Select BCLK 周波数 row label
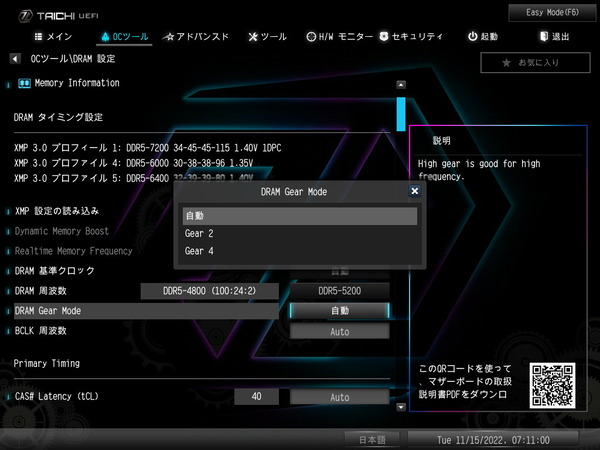The width and height of the screenshot is (600, 450). point(41,331)
